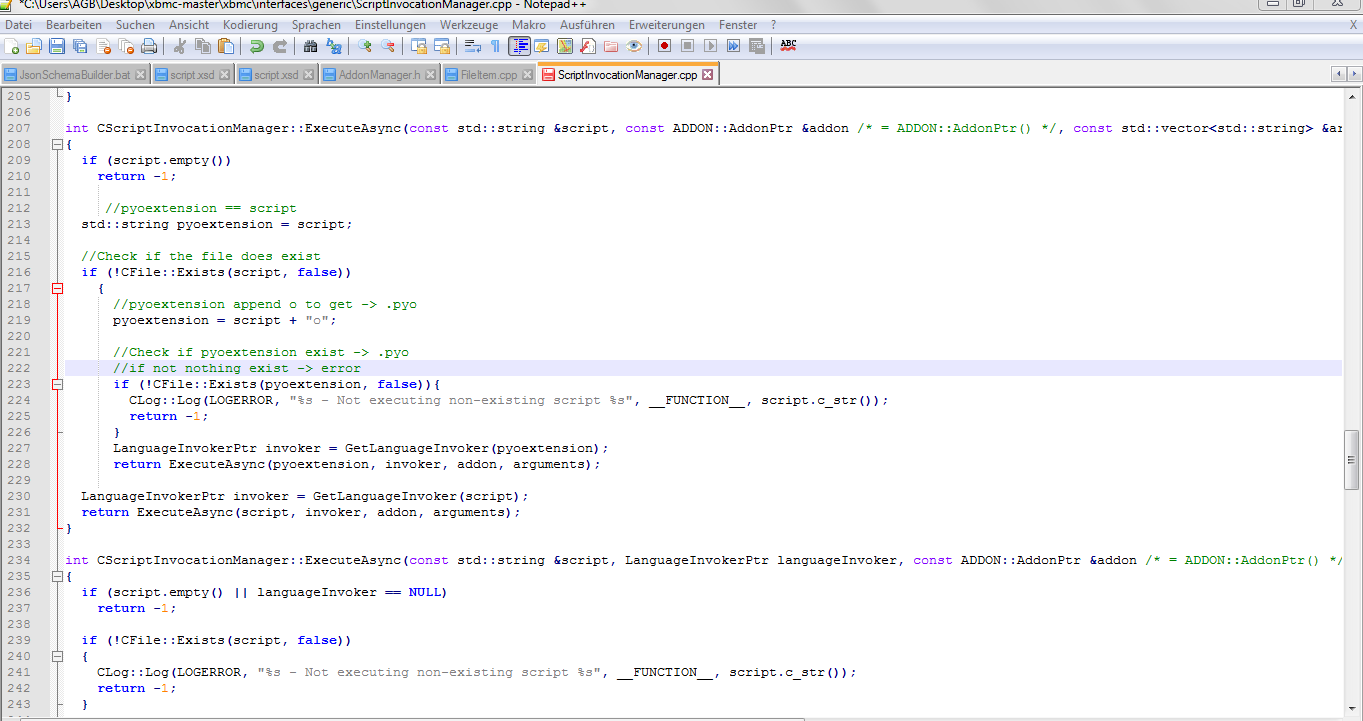Switch to the JsonSchemaBuilder.bat tab
1363x721 pixels.
(x=75, y=75)
